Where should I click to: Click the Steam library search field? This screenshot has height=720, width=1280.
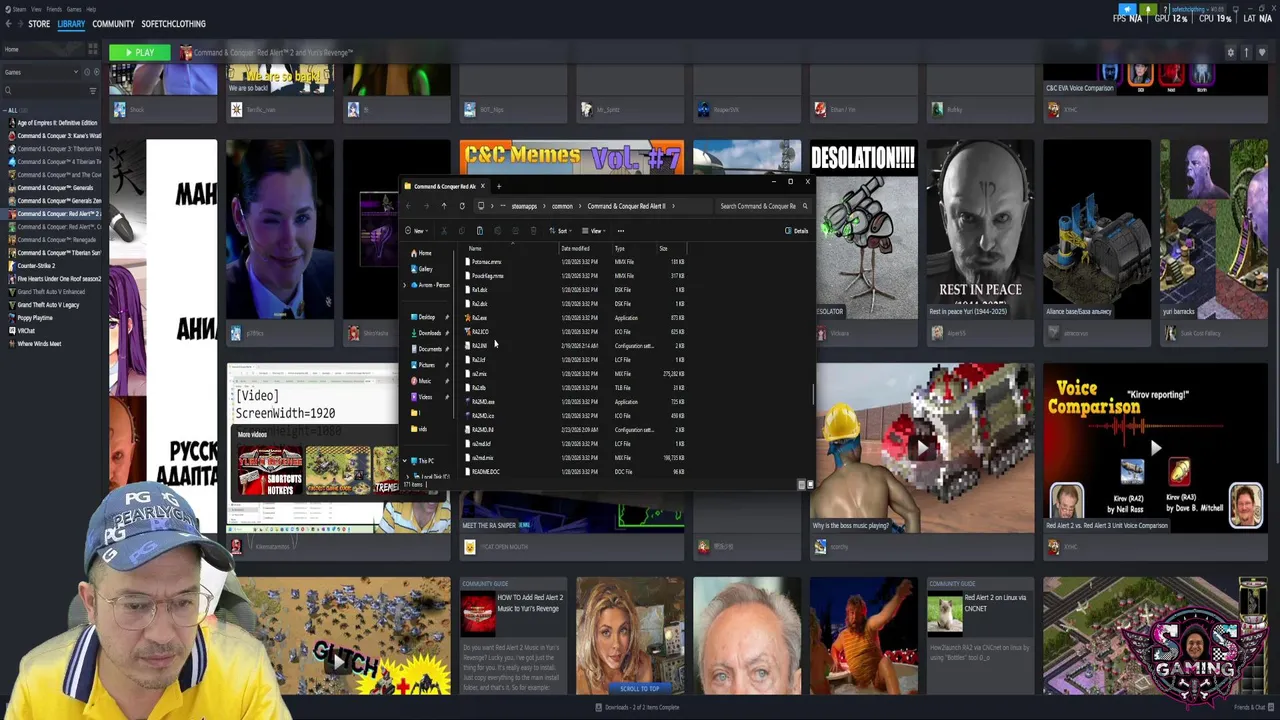[45, 91]
